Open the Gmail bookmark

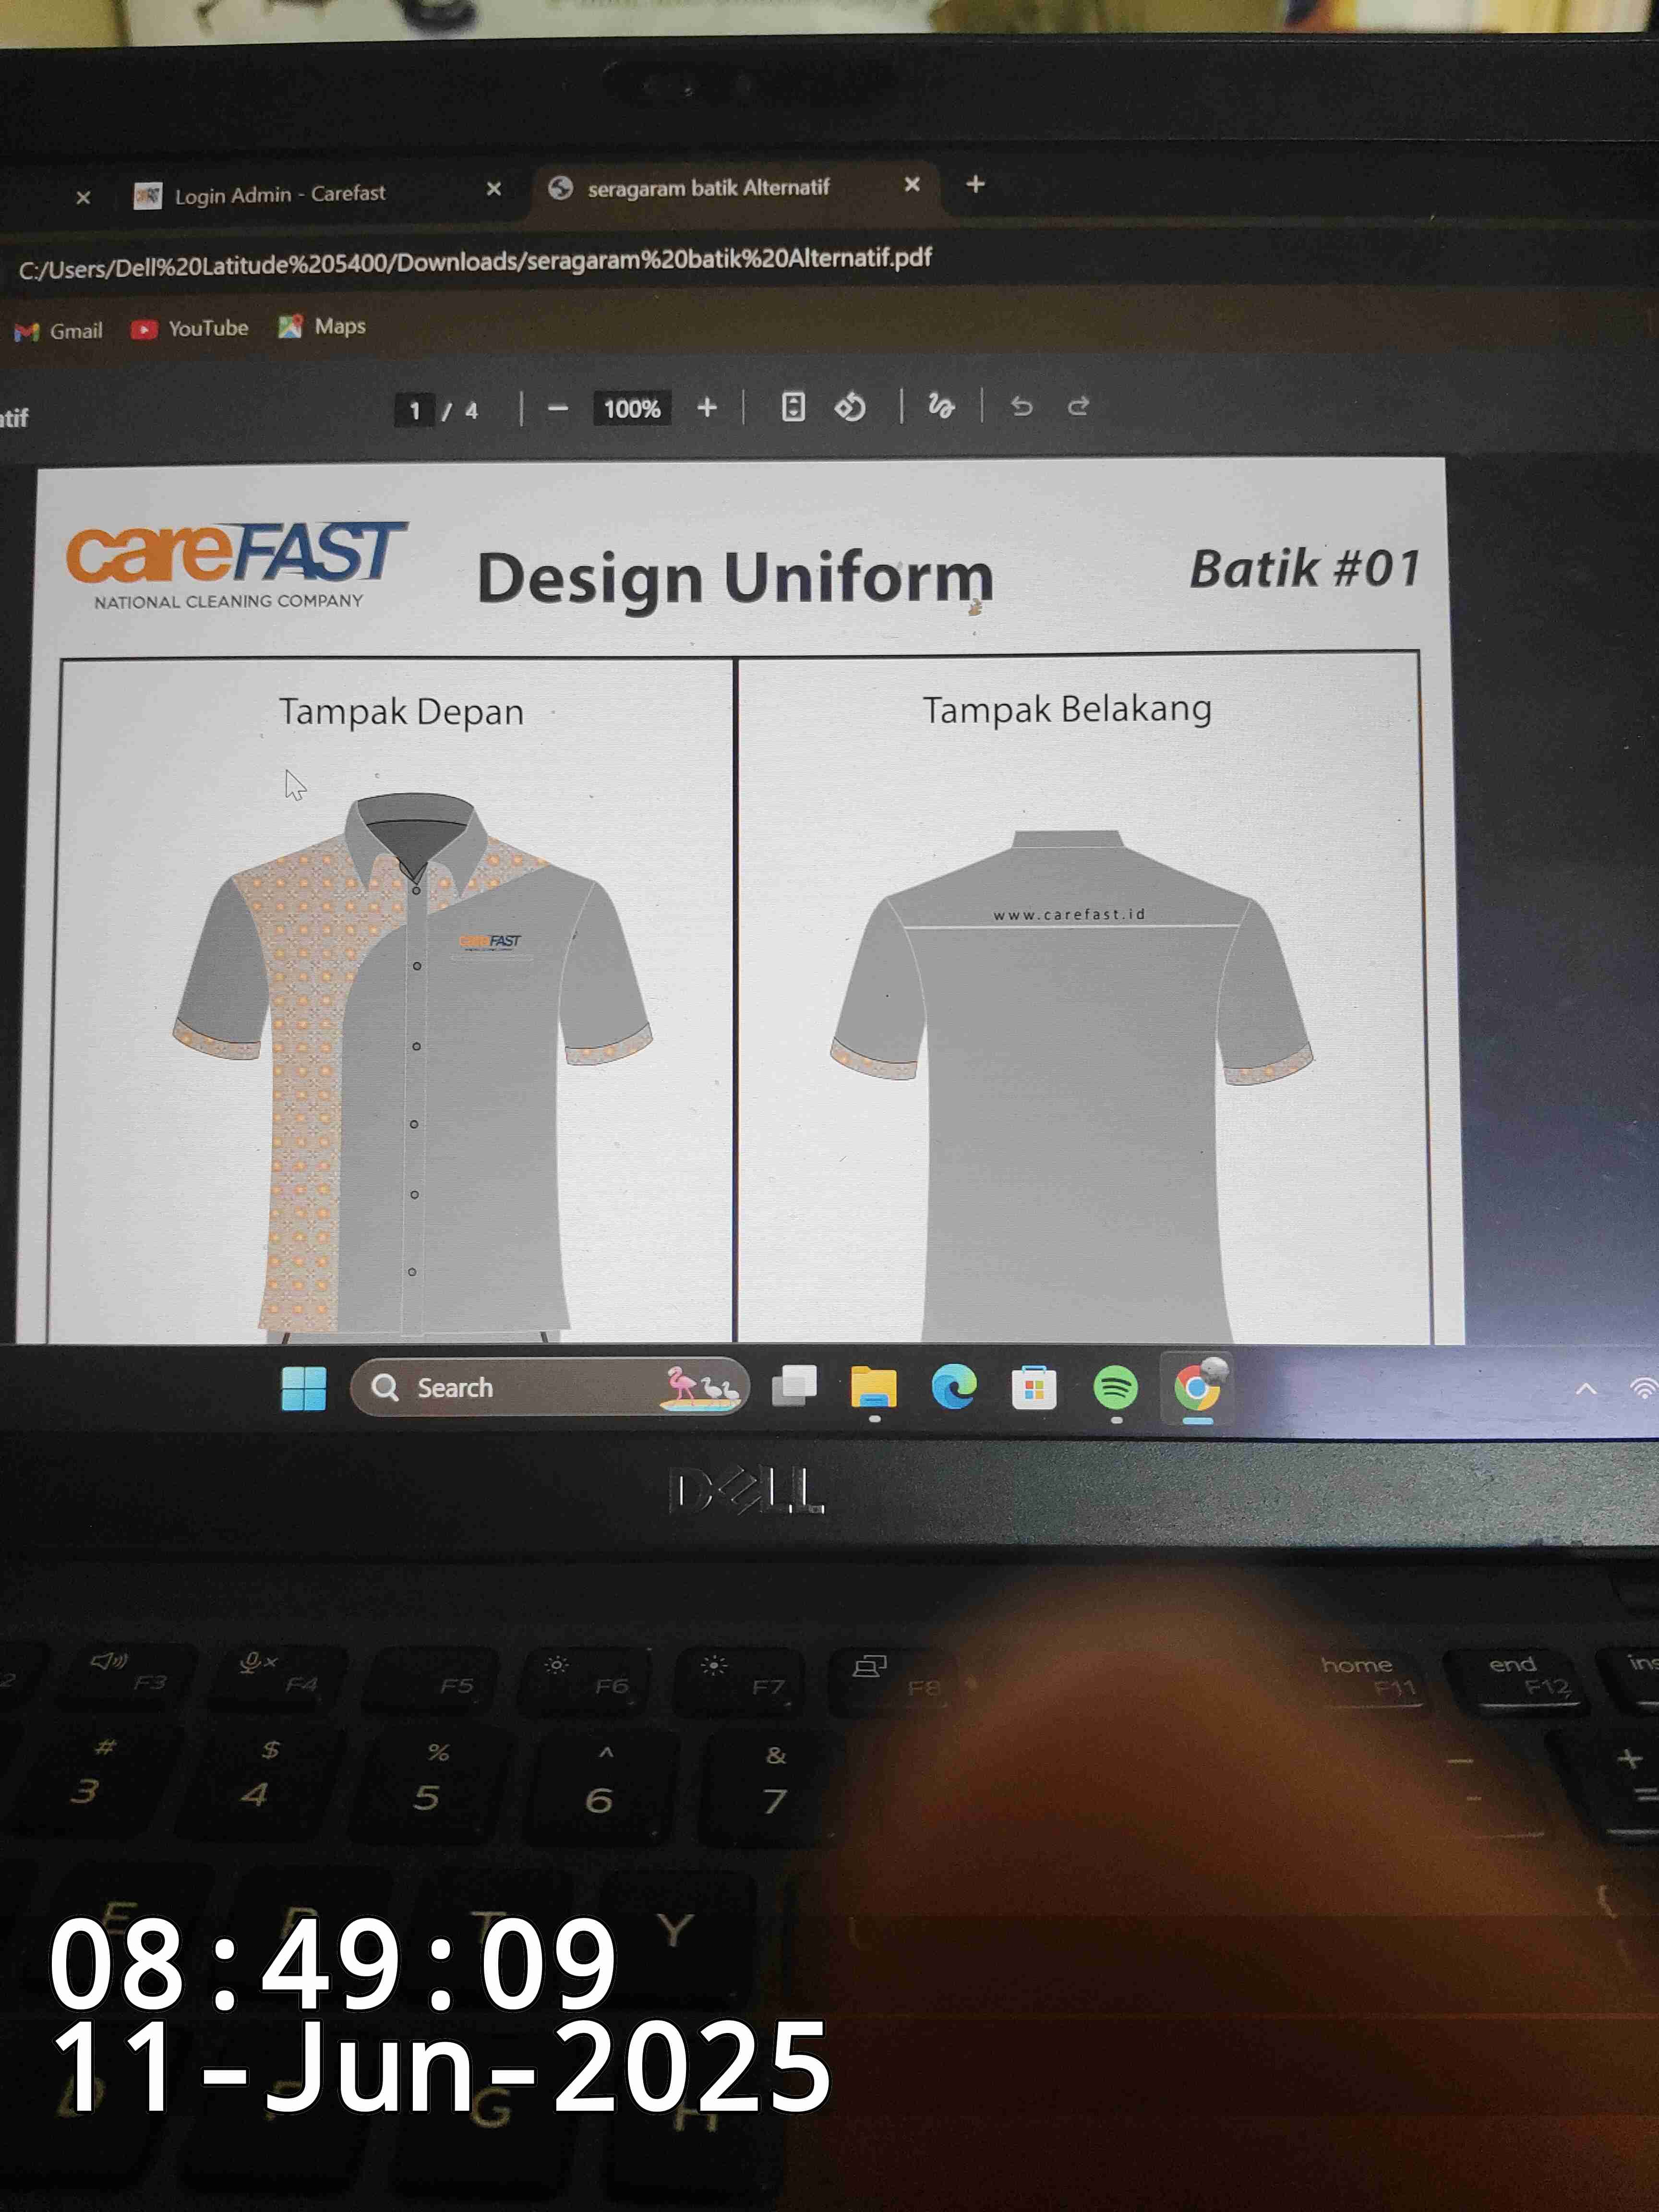[x=59, y=331]
